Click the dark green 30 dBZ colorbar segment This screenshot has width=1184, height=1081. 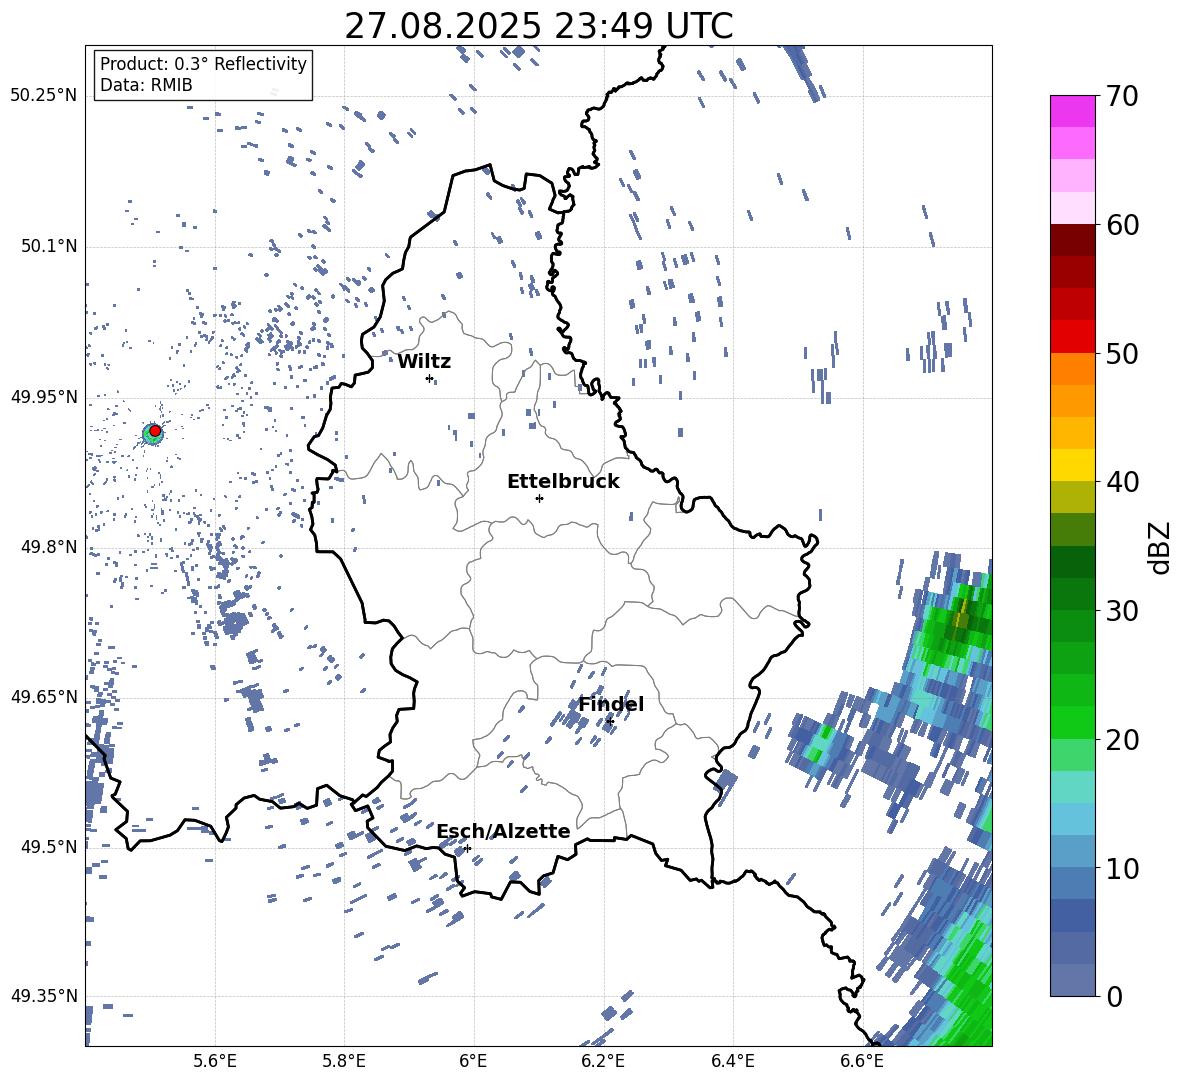[1072, 594]
